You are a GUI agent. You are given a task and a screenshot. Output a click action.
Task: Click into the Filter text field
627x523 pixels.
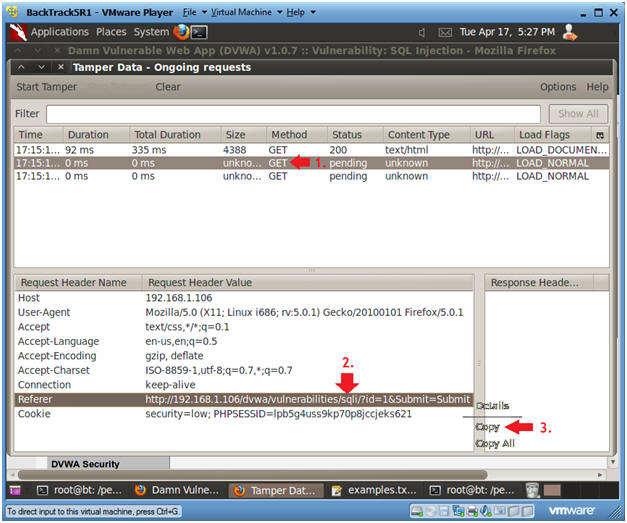293,114
